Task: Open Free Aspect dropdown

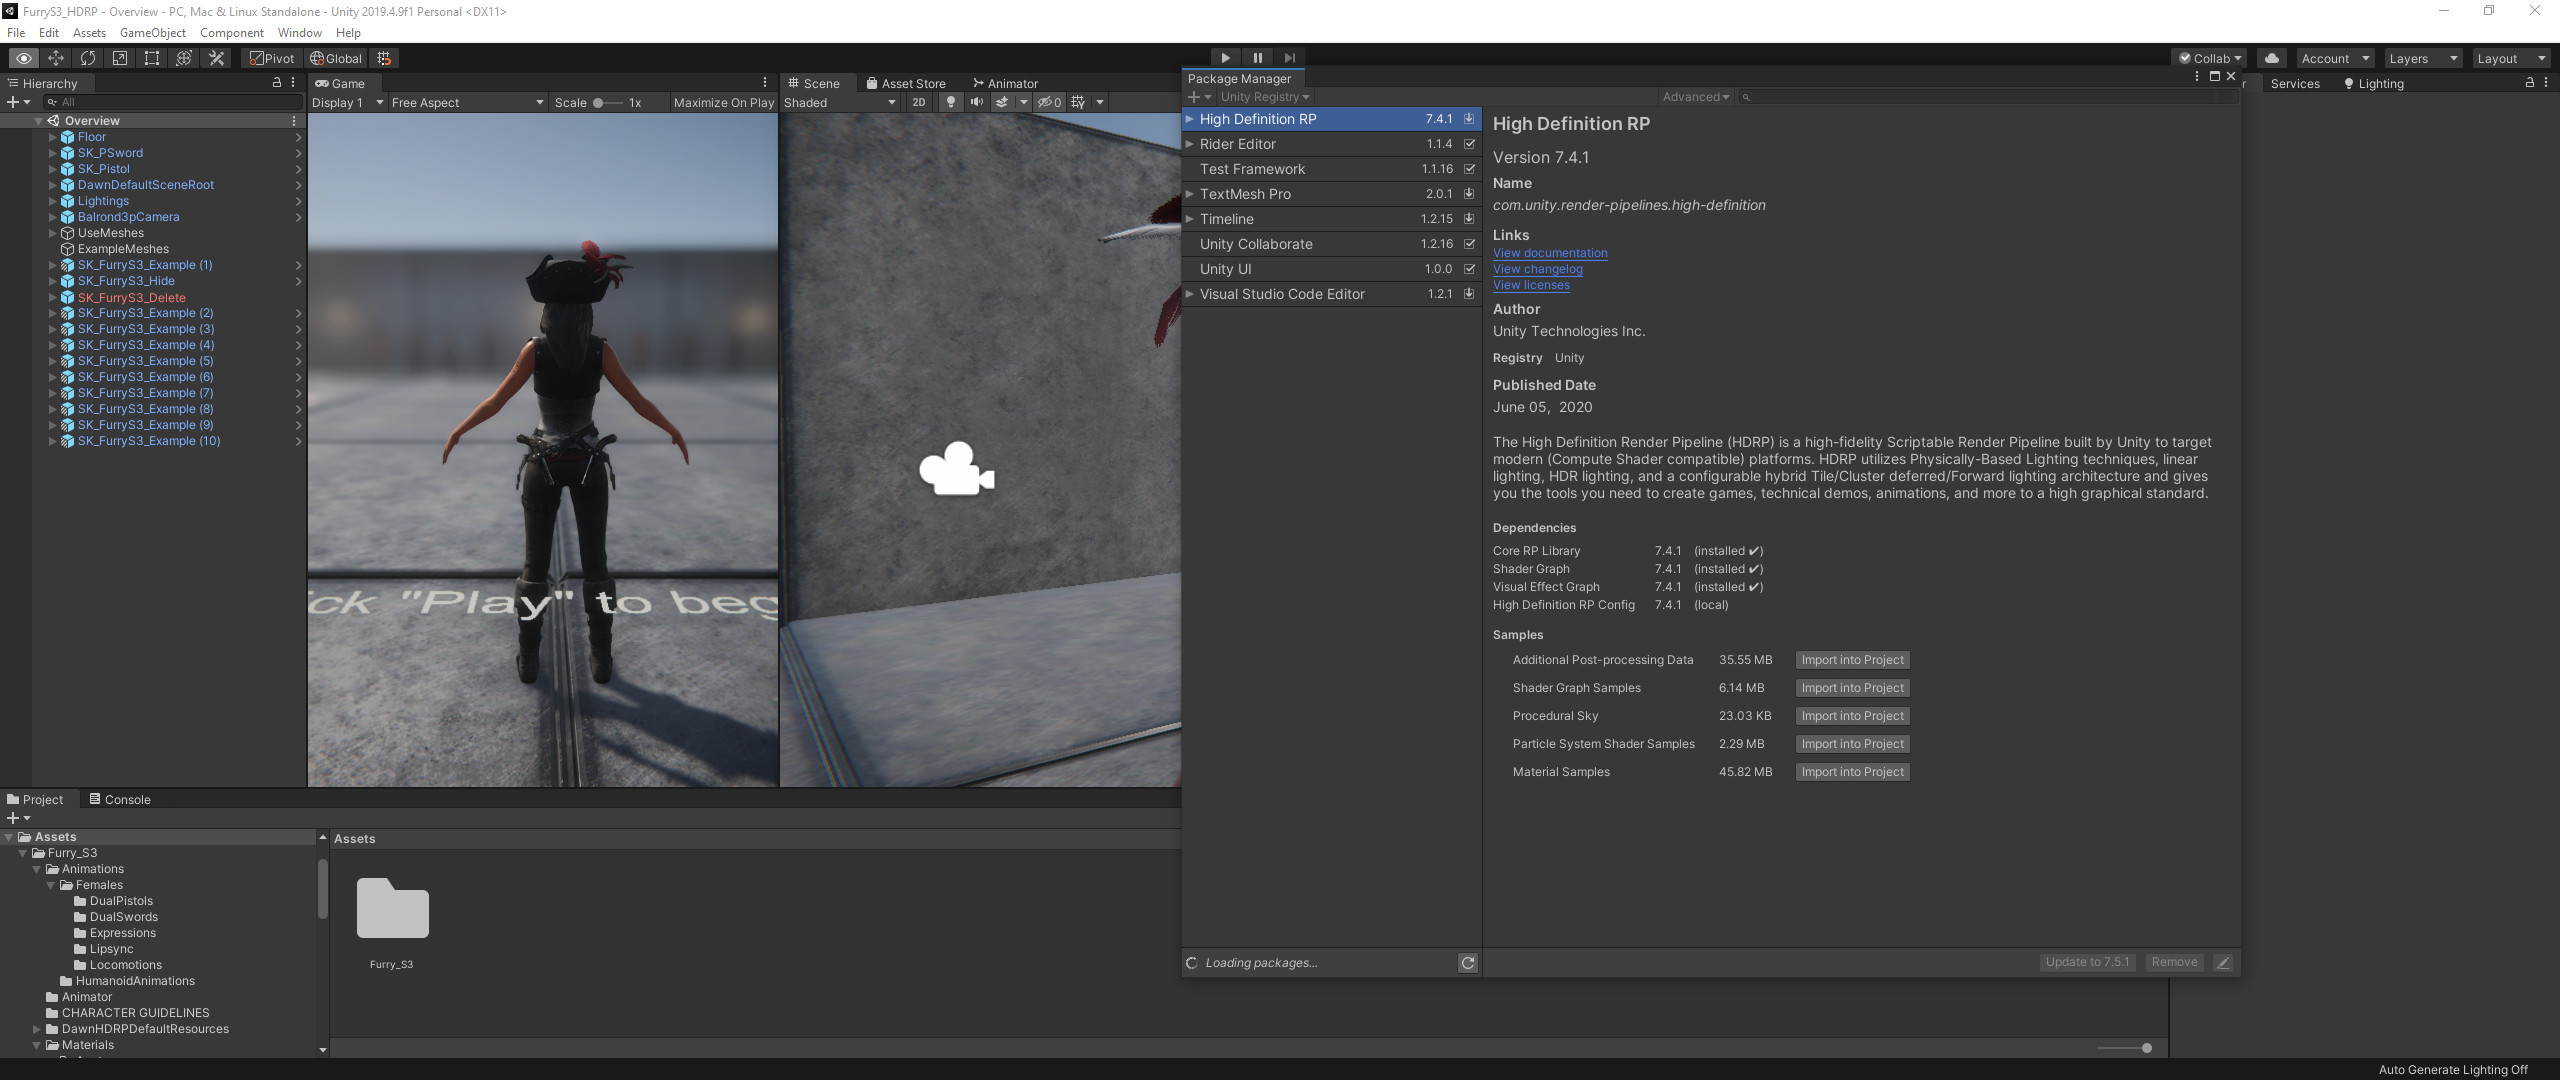Action: tap(468, 102)
